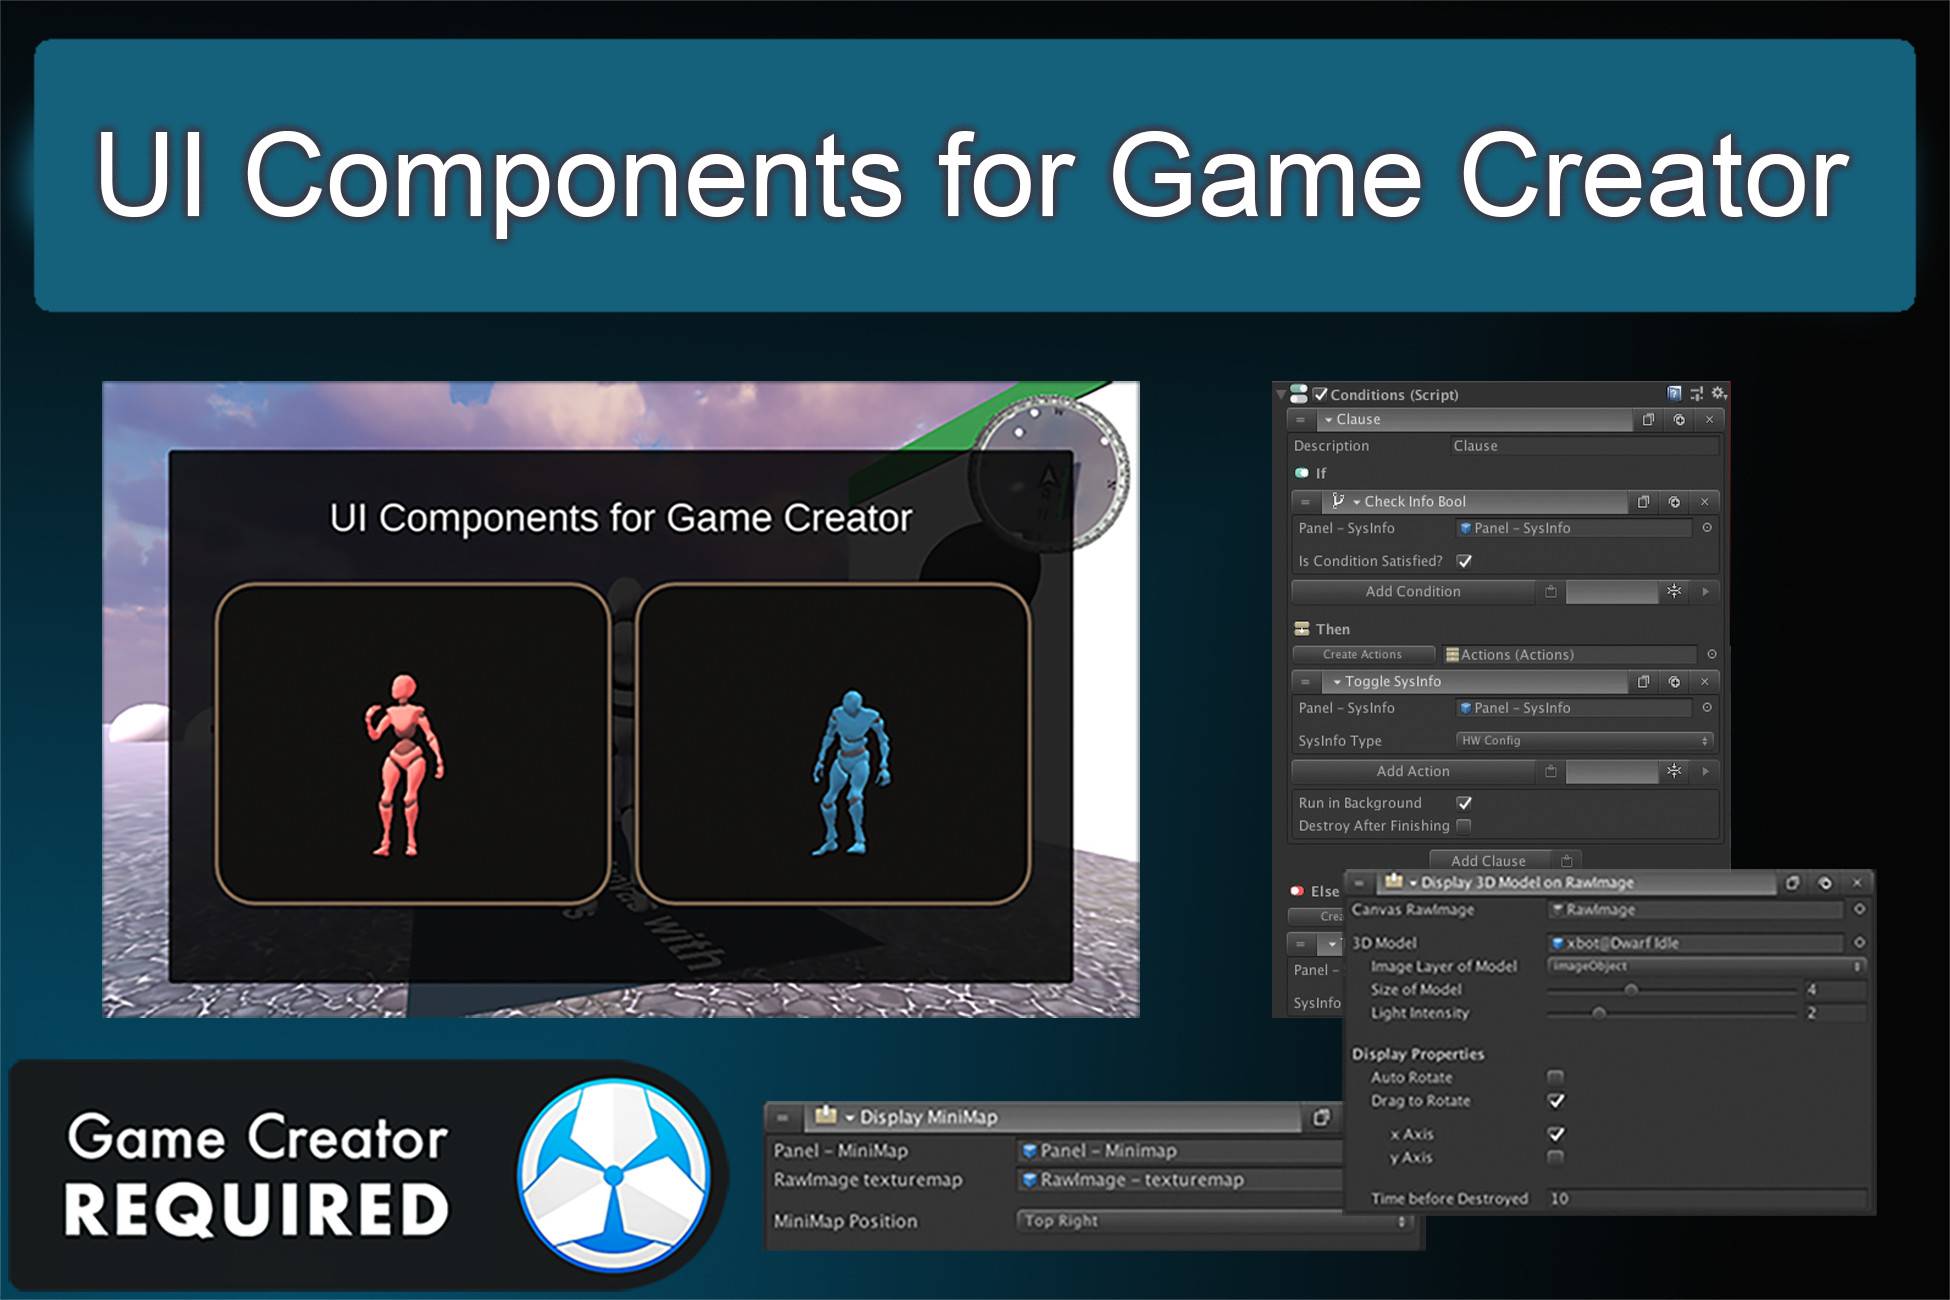Open object picker for Canvas RawImage field
Viewport: 1950px width, 1300px height.
pyautogui.click(x=1859, y=910)
